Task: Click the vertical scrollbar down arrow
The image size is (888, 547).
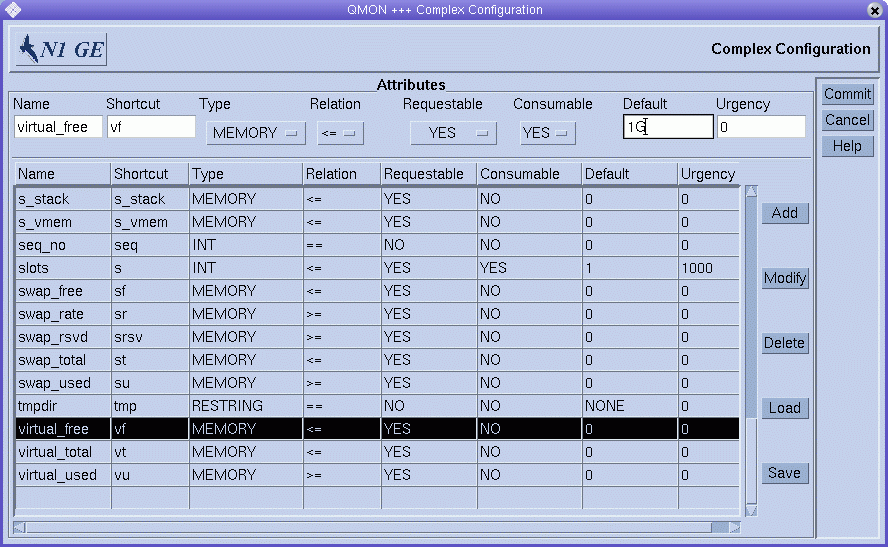Action: (x=752, y=510)
